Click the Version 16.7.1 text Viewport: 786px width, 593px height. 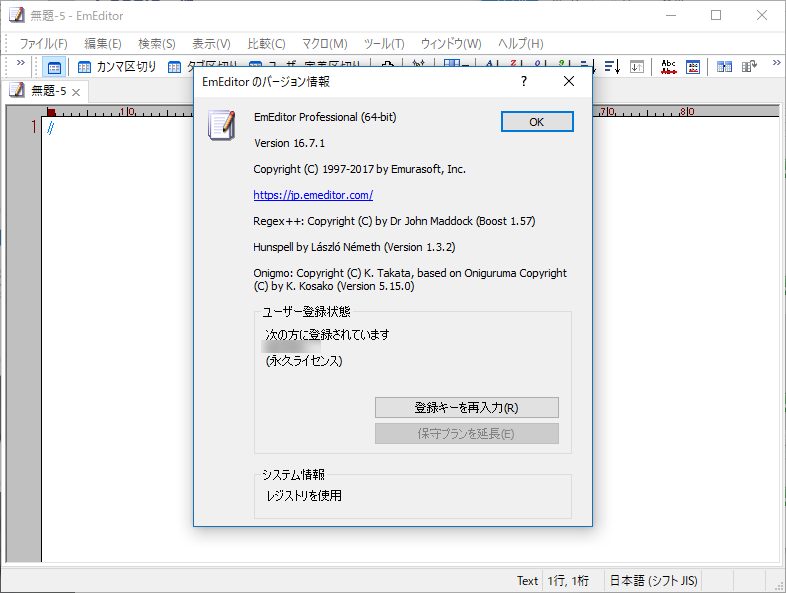(289, 143)
